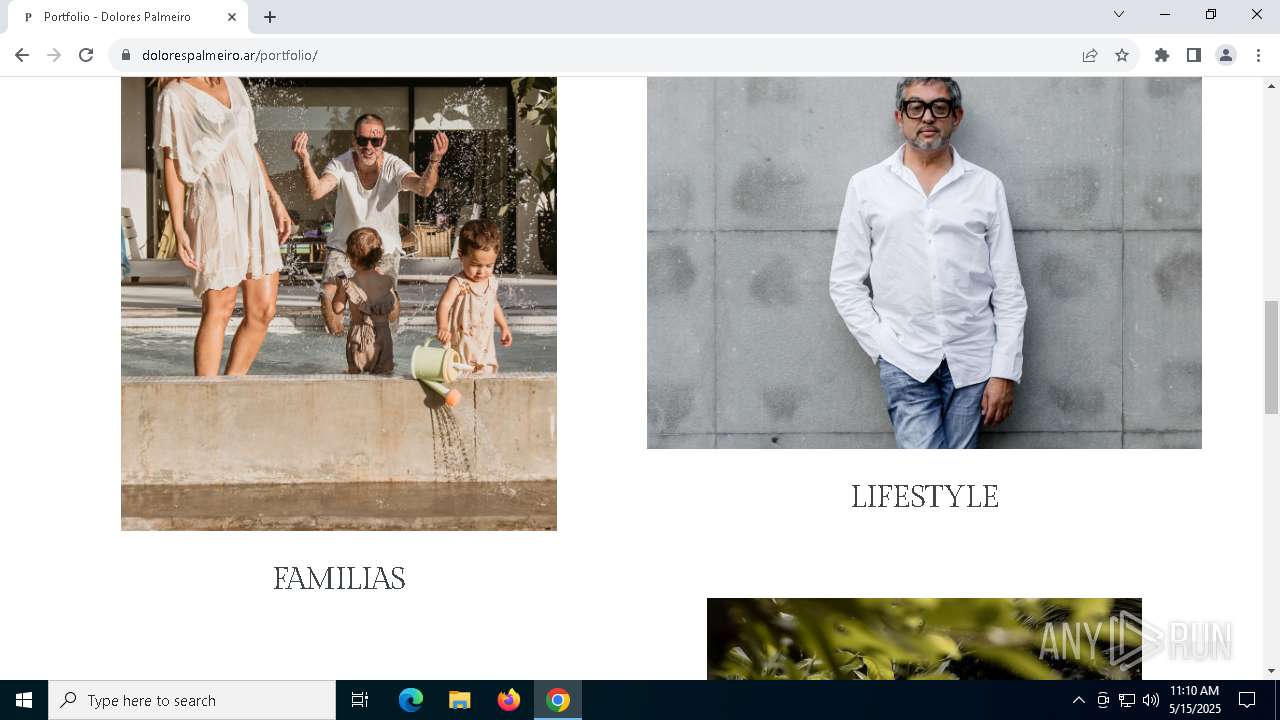Open the taskbar clock and date

point(1195,700)
